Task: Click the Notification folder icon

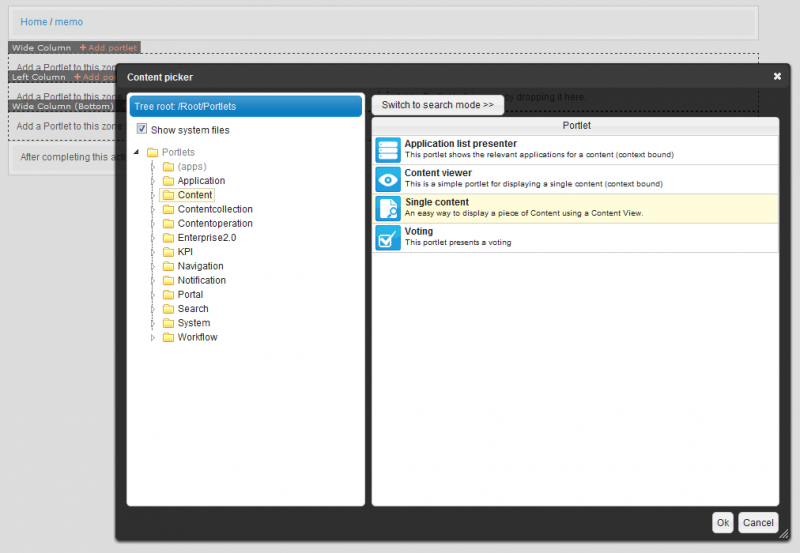Action: click(168, 281)
